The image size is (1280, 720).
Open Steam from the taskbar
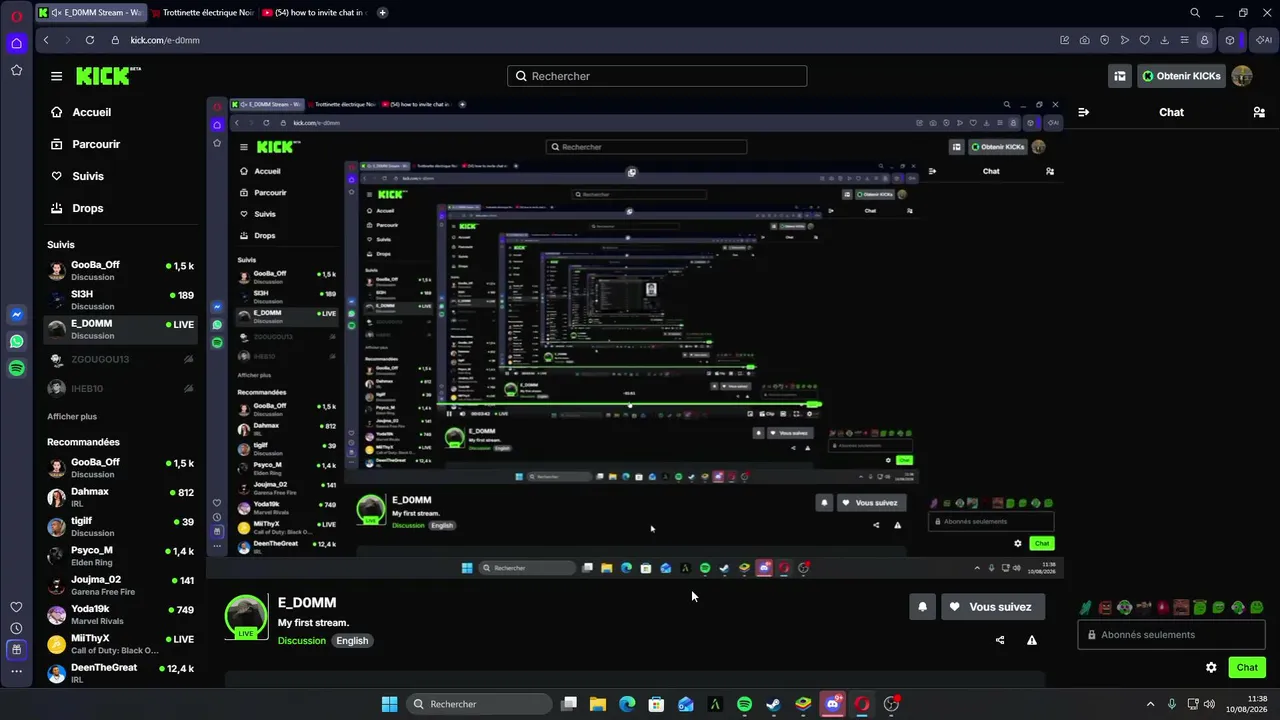pyautogui.click(x=773, y=704)
